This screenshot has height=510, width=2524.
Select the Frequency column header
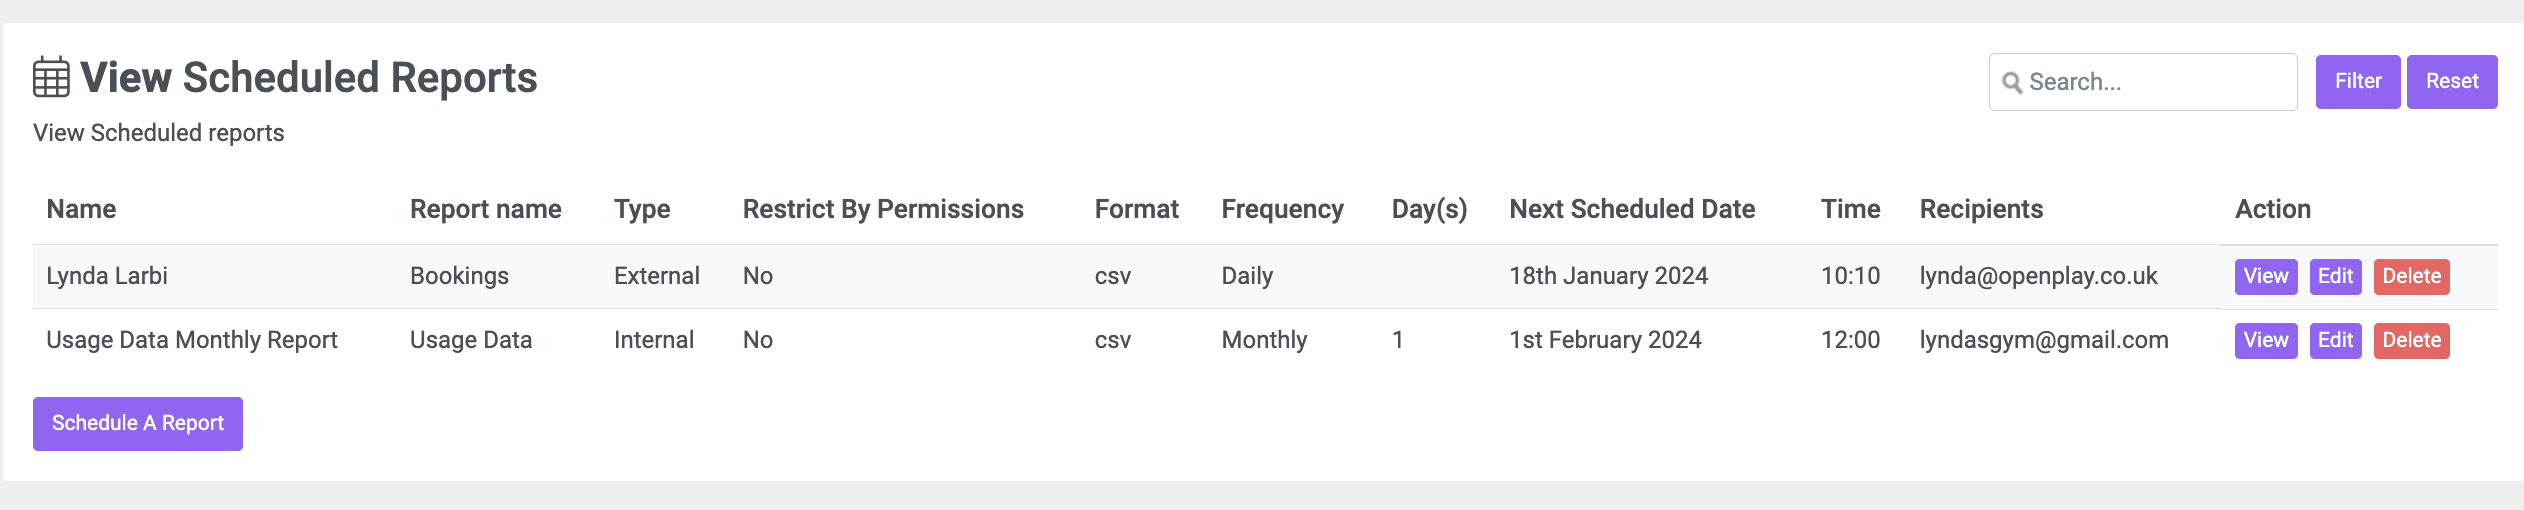tap(1282, 209)
